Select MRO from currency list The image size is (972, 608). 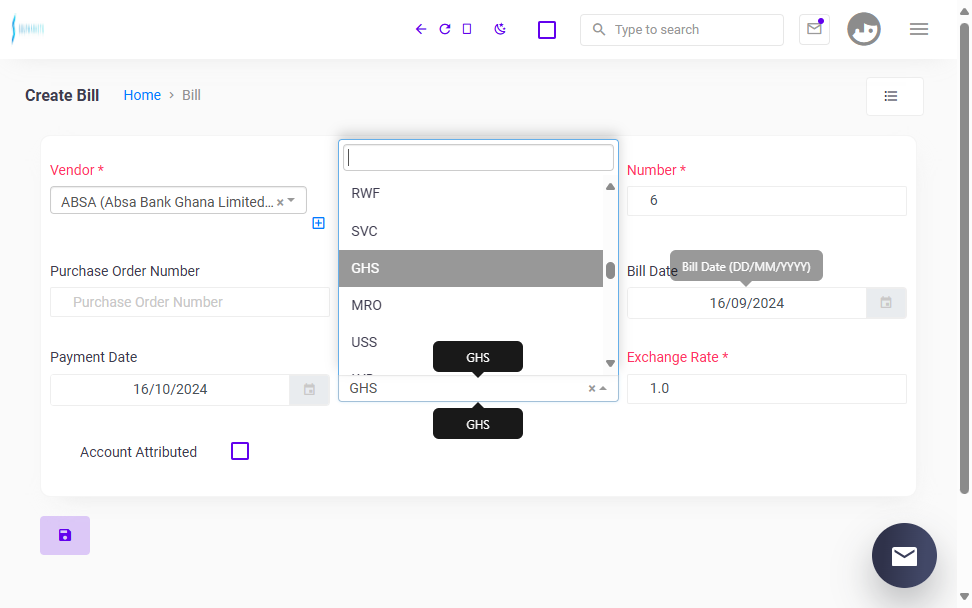(x=471, y=305)
